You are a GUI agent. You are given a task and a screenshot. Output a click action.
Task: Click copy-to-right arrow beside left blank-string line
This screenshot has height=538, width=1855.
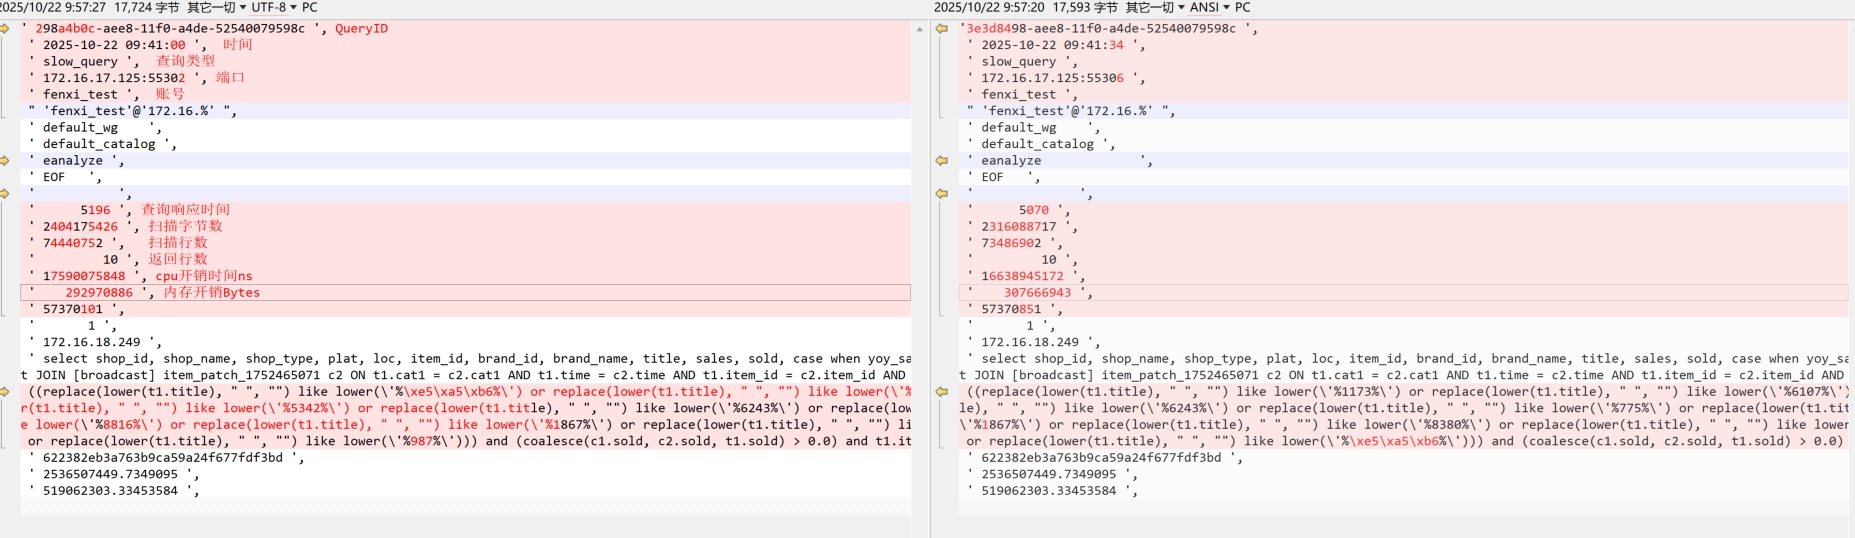[x=5, y=194]
